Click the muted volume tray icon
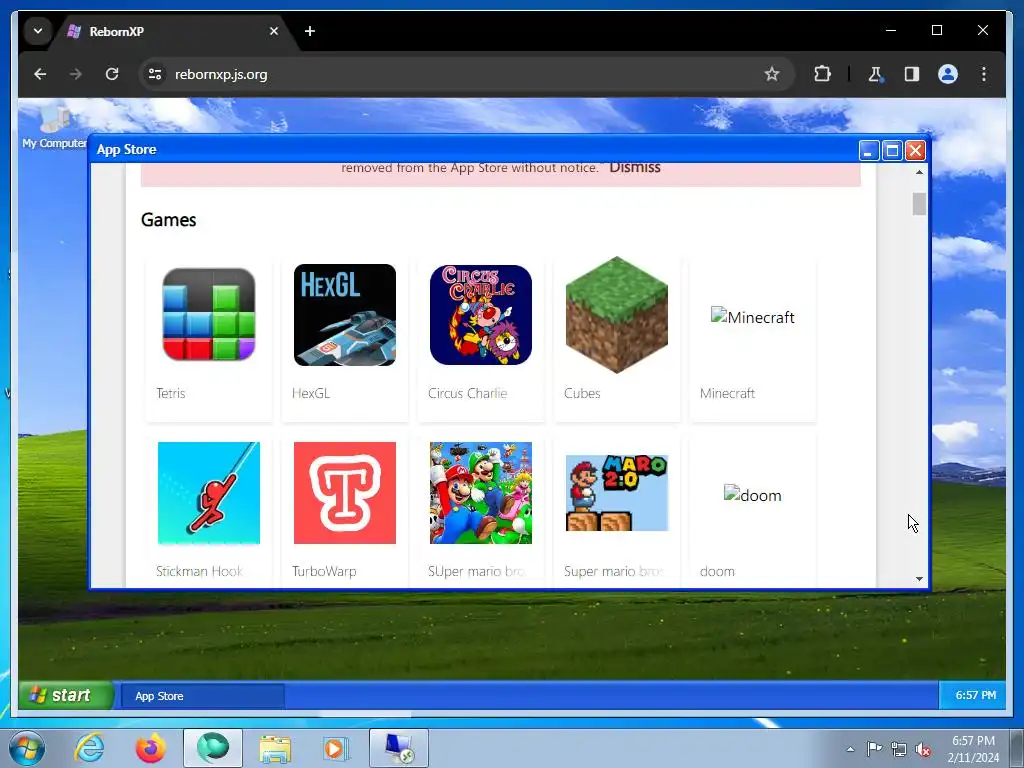 tap(923, 749)
